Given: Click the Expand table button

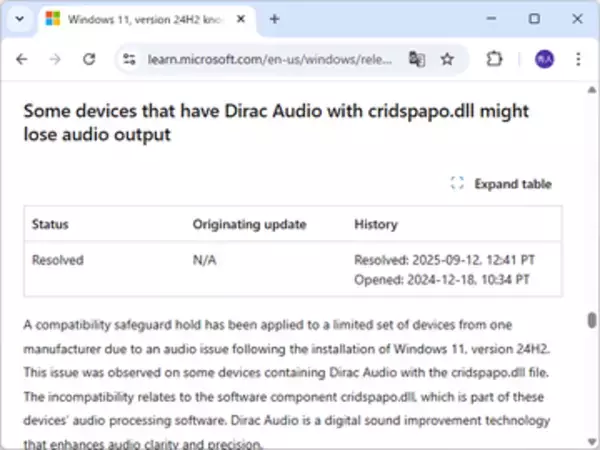Looking at the screenshot, I should pyautogui.click(x=501, y=184).
